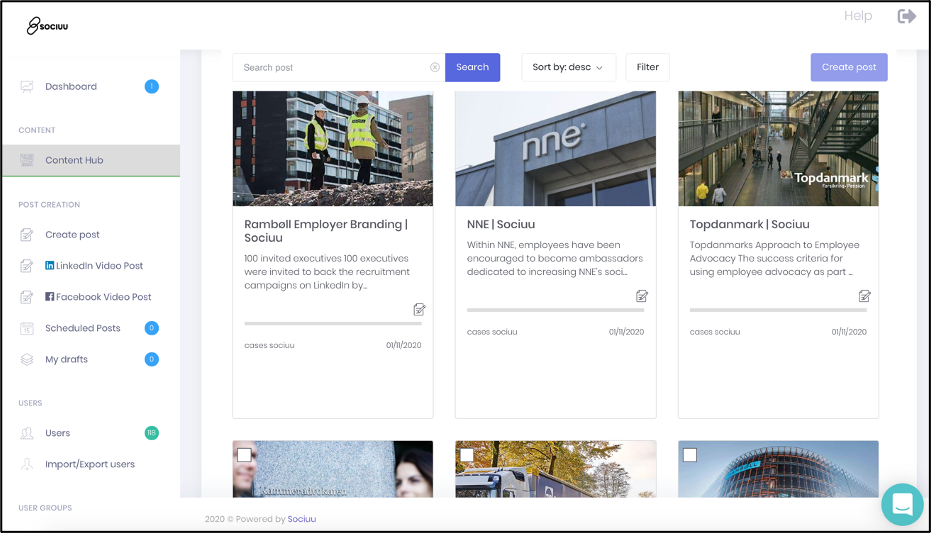Click the Dashboard notification badge
The image size is (931, 533).
(151, 87)
